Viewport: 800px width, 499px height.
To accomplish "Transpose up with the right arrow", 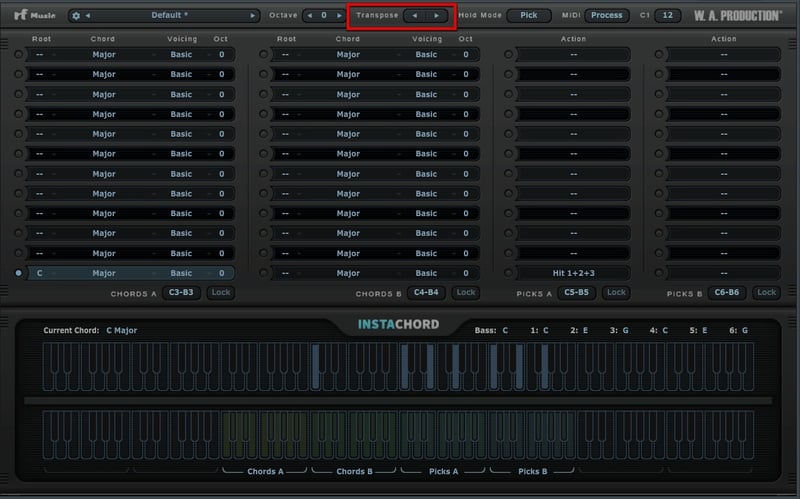I will click(436, 16).
